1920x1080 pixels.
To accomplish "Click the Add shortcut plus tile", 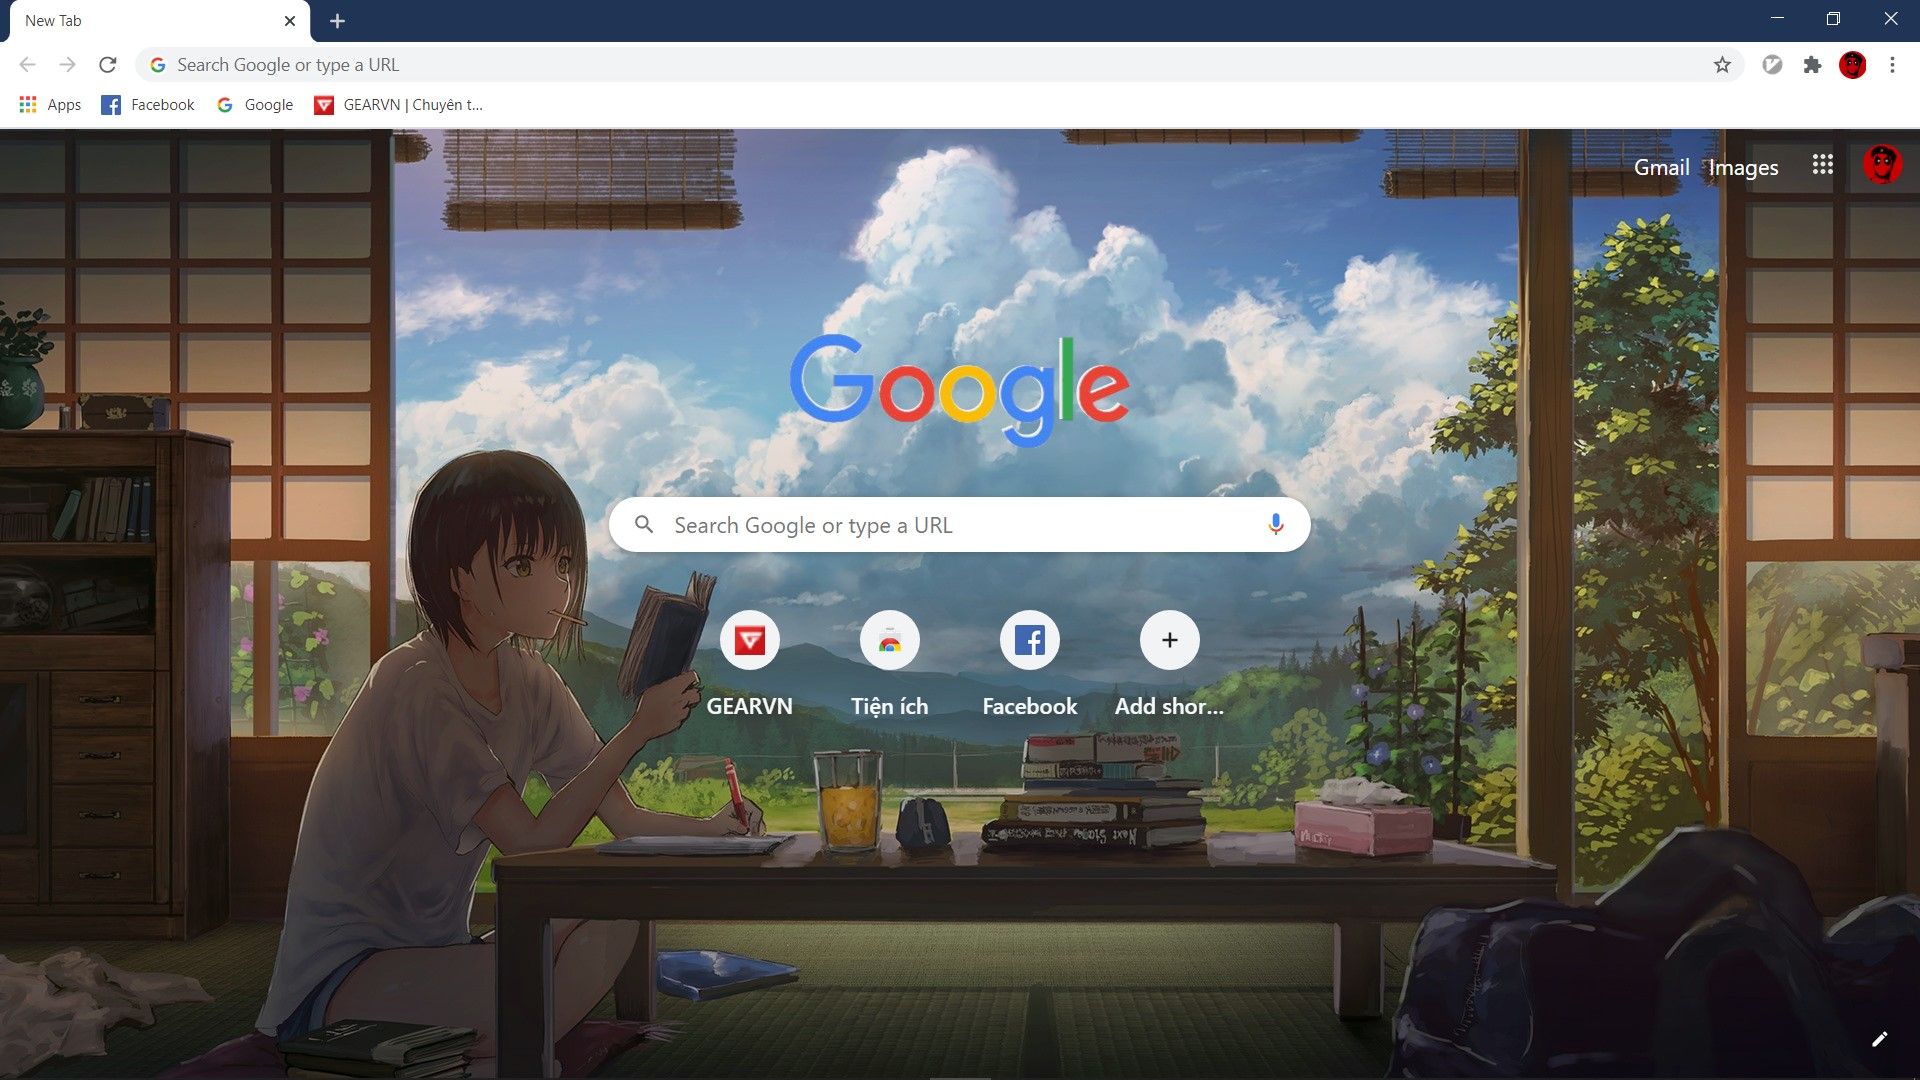I will pos(1169,664).
